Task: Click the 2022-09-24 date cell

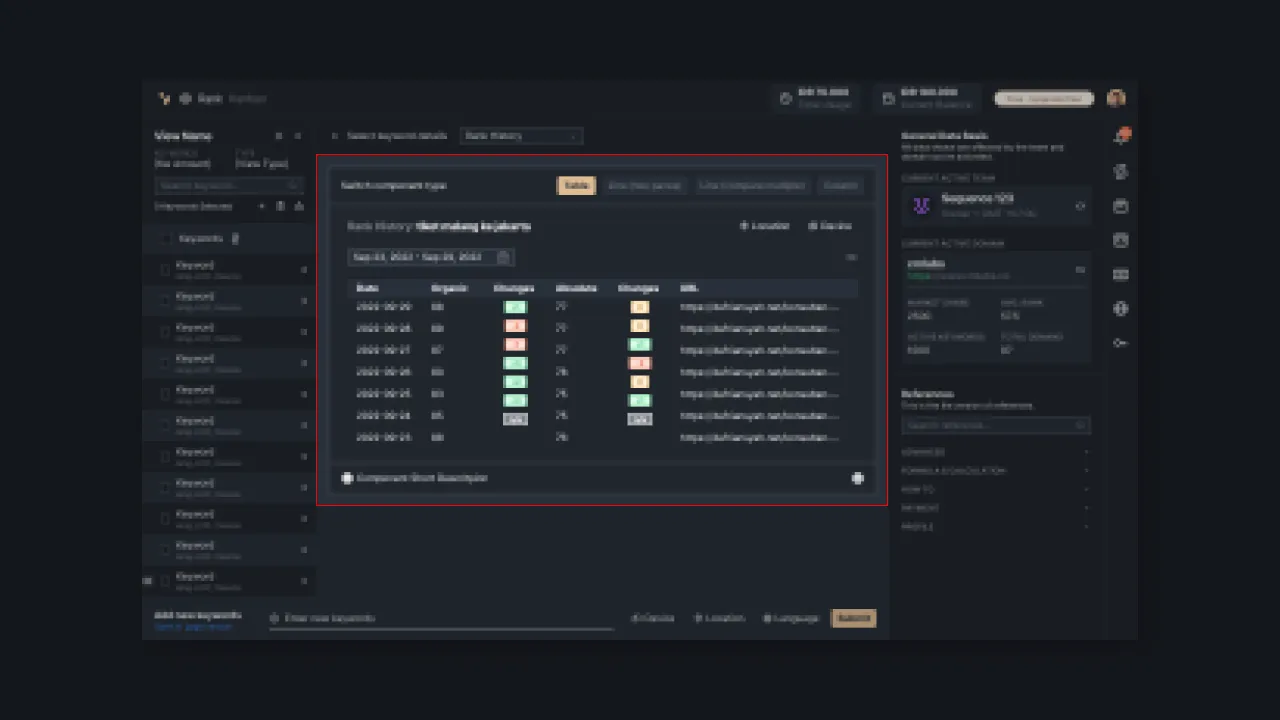Action: click(x=385, y=415)
